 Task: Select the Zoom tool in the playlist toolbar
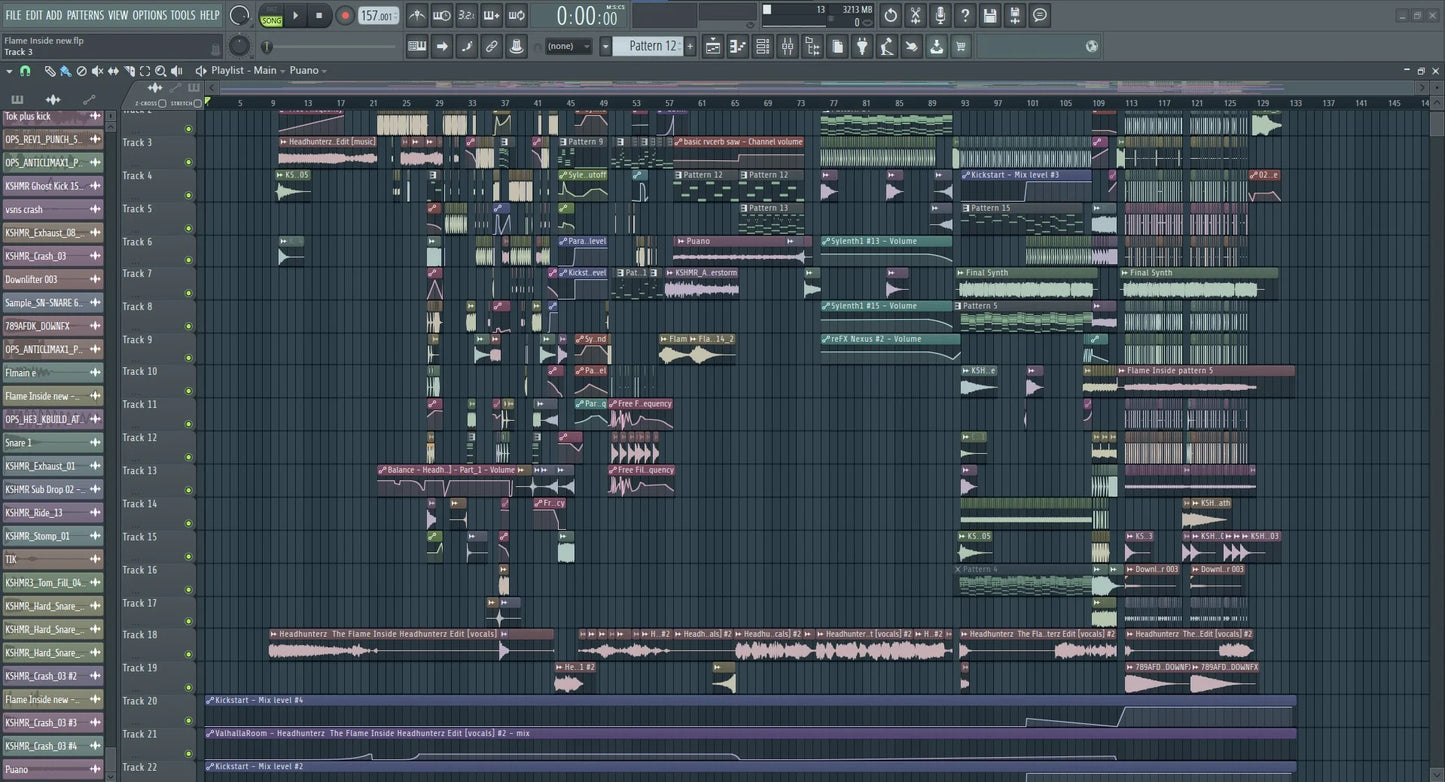(x=161, y=71)
